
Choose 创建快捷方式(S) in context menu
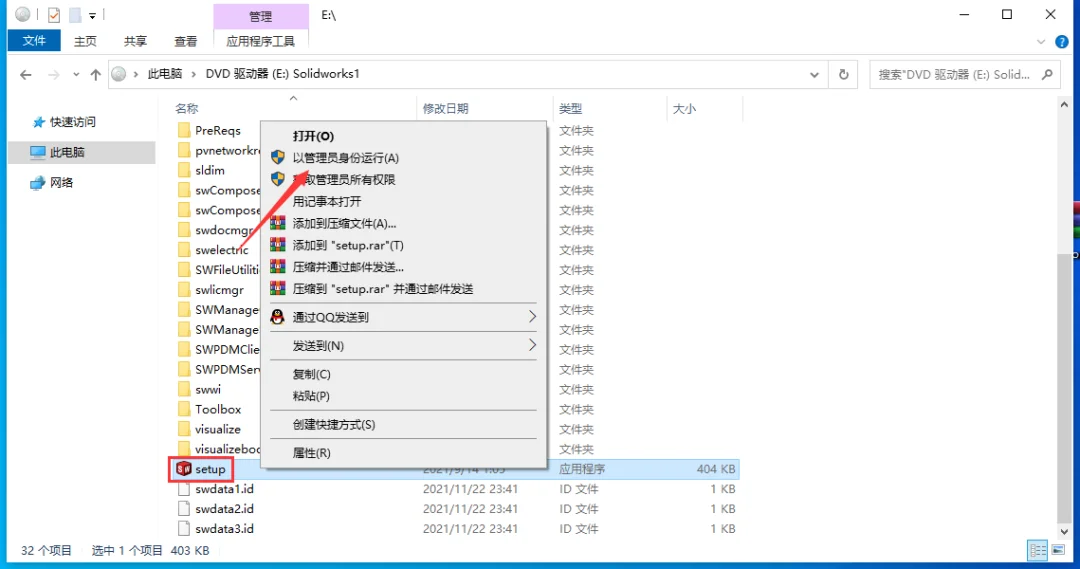tap(403, 424)
